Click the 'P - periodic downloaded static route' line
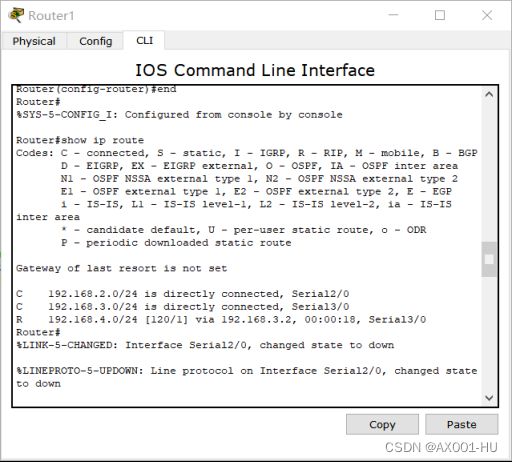512x462 pixels. (x=176, y=243)
